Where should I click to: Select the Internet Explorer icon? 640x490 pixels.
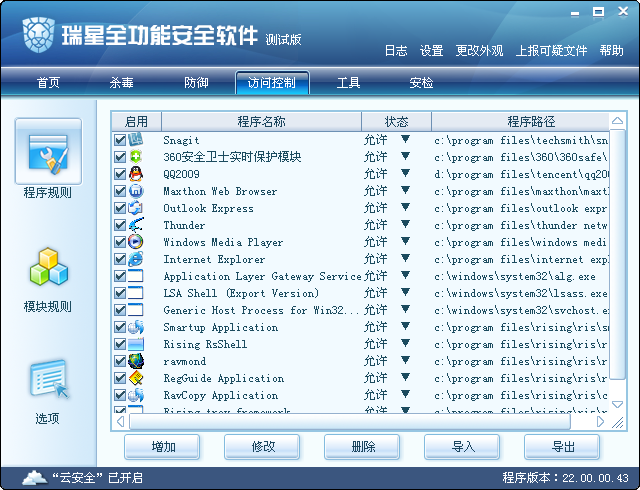click(136, 259)
